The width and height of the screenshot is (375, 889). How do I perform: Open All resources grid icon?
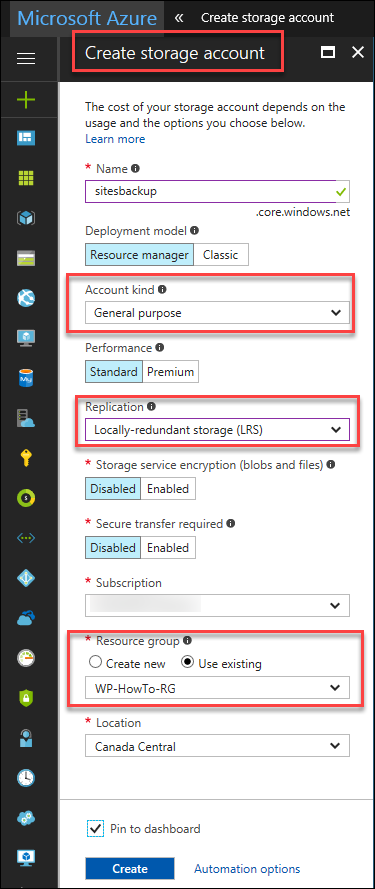[x=26, y=177]
